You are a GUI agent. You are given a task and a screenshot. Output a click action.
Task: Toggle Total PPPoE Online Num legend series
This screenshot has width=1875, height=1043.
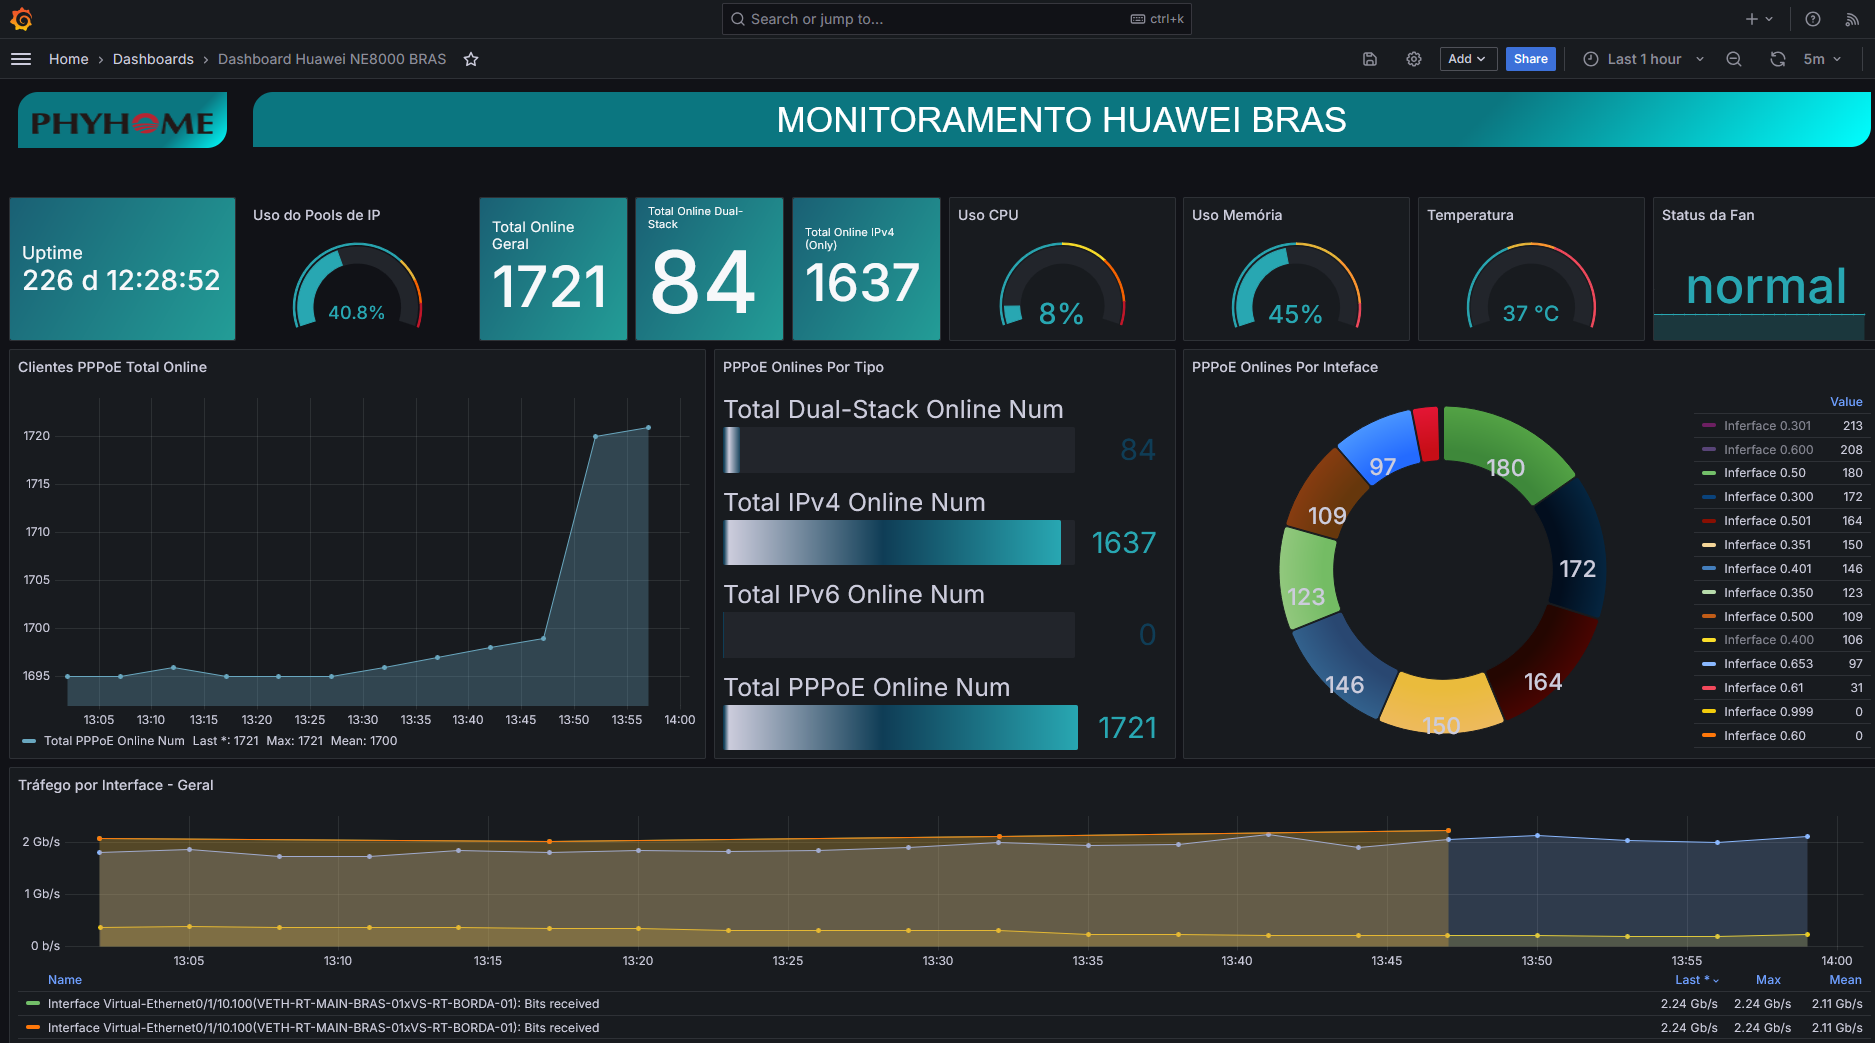tap(114, 741)
